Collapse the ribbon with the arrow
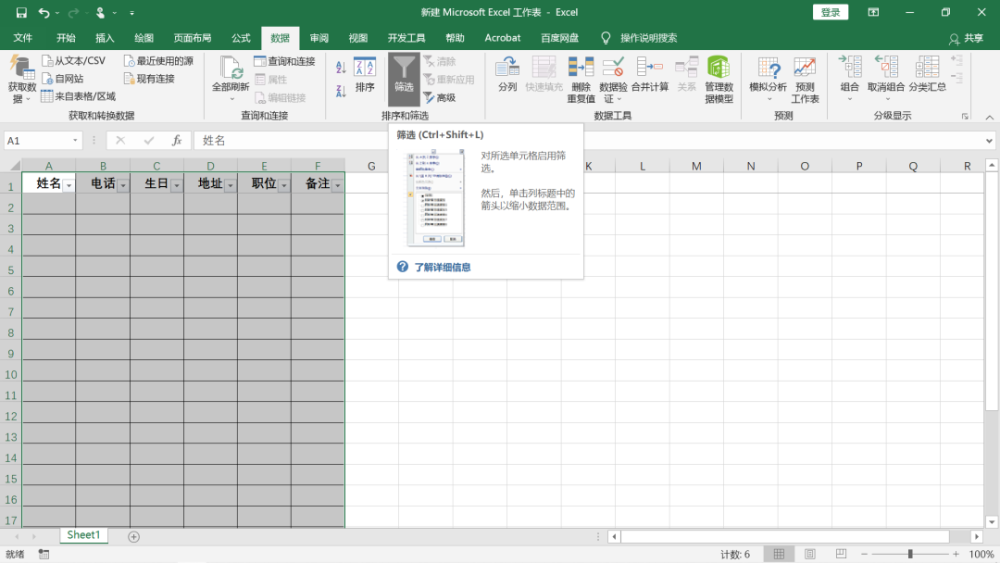Viewport: 1000px width, 563px height. point(989,117)
